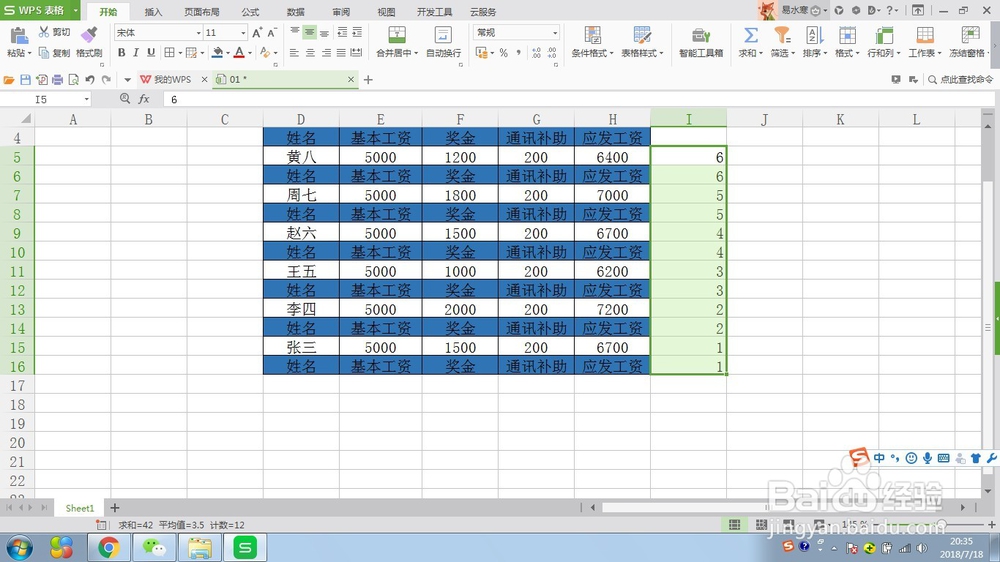This screenshot has height=562, width=1000.
Task: Click the horizontal scrollbar at bottom
Action: pos(778,508)
